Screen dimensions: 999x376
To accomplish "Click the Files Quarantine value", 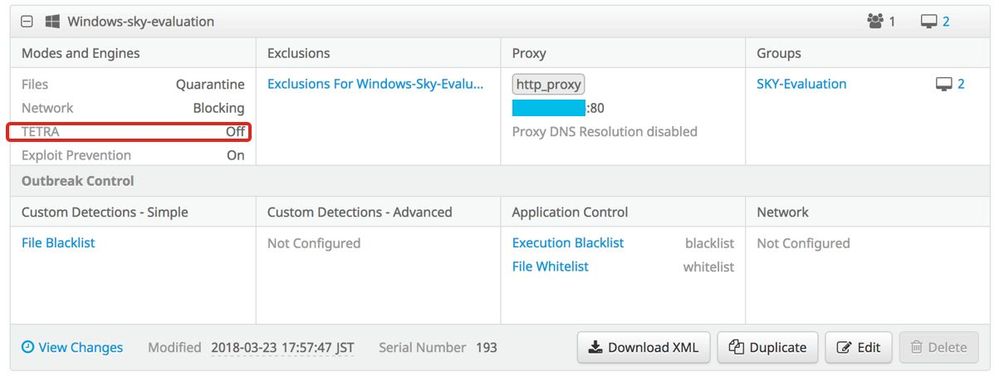I will coord(210,84).
